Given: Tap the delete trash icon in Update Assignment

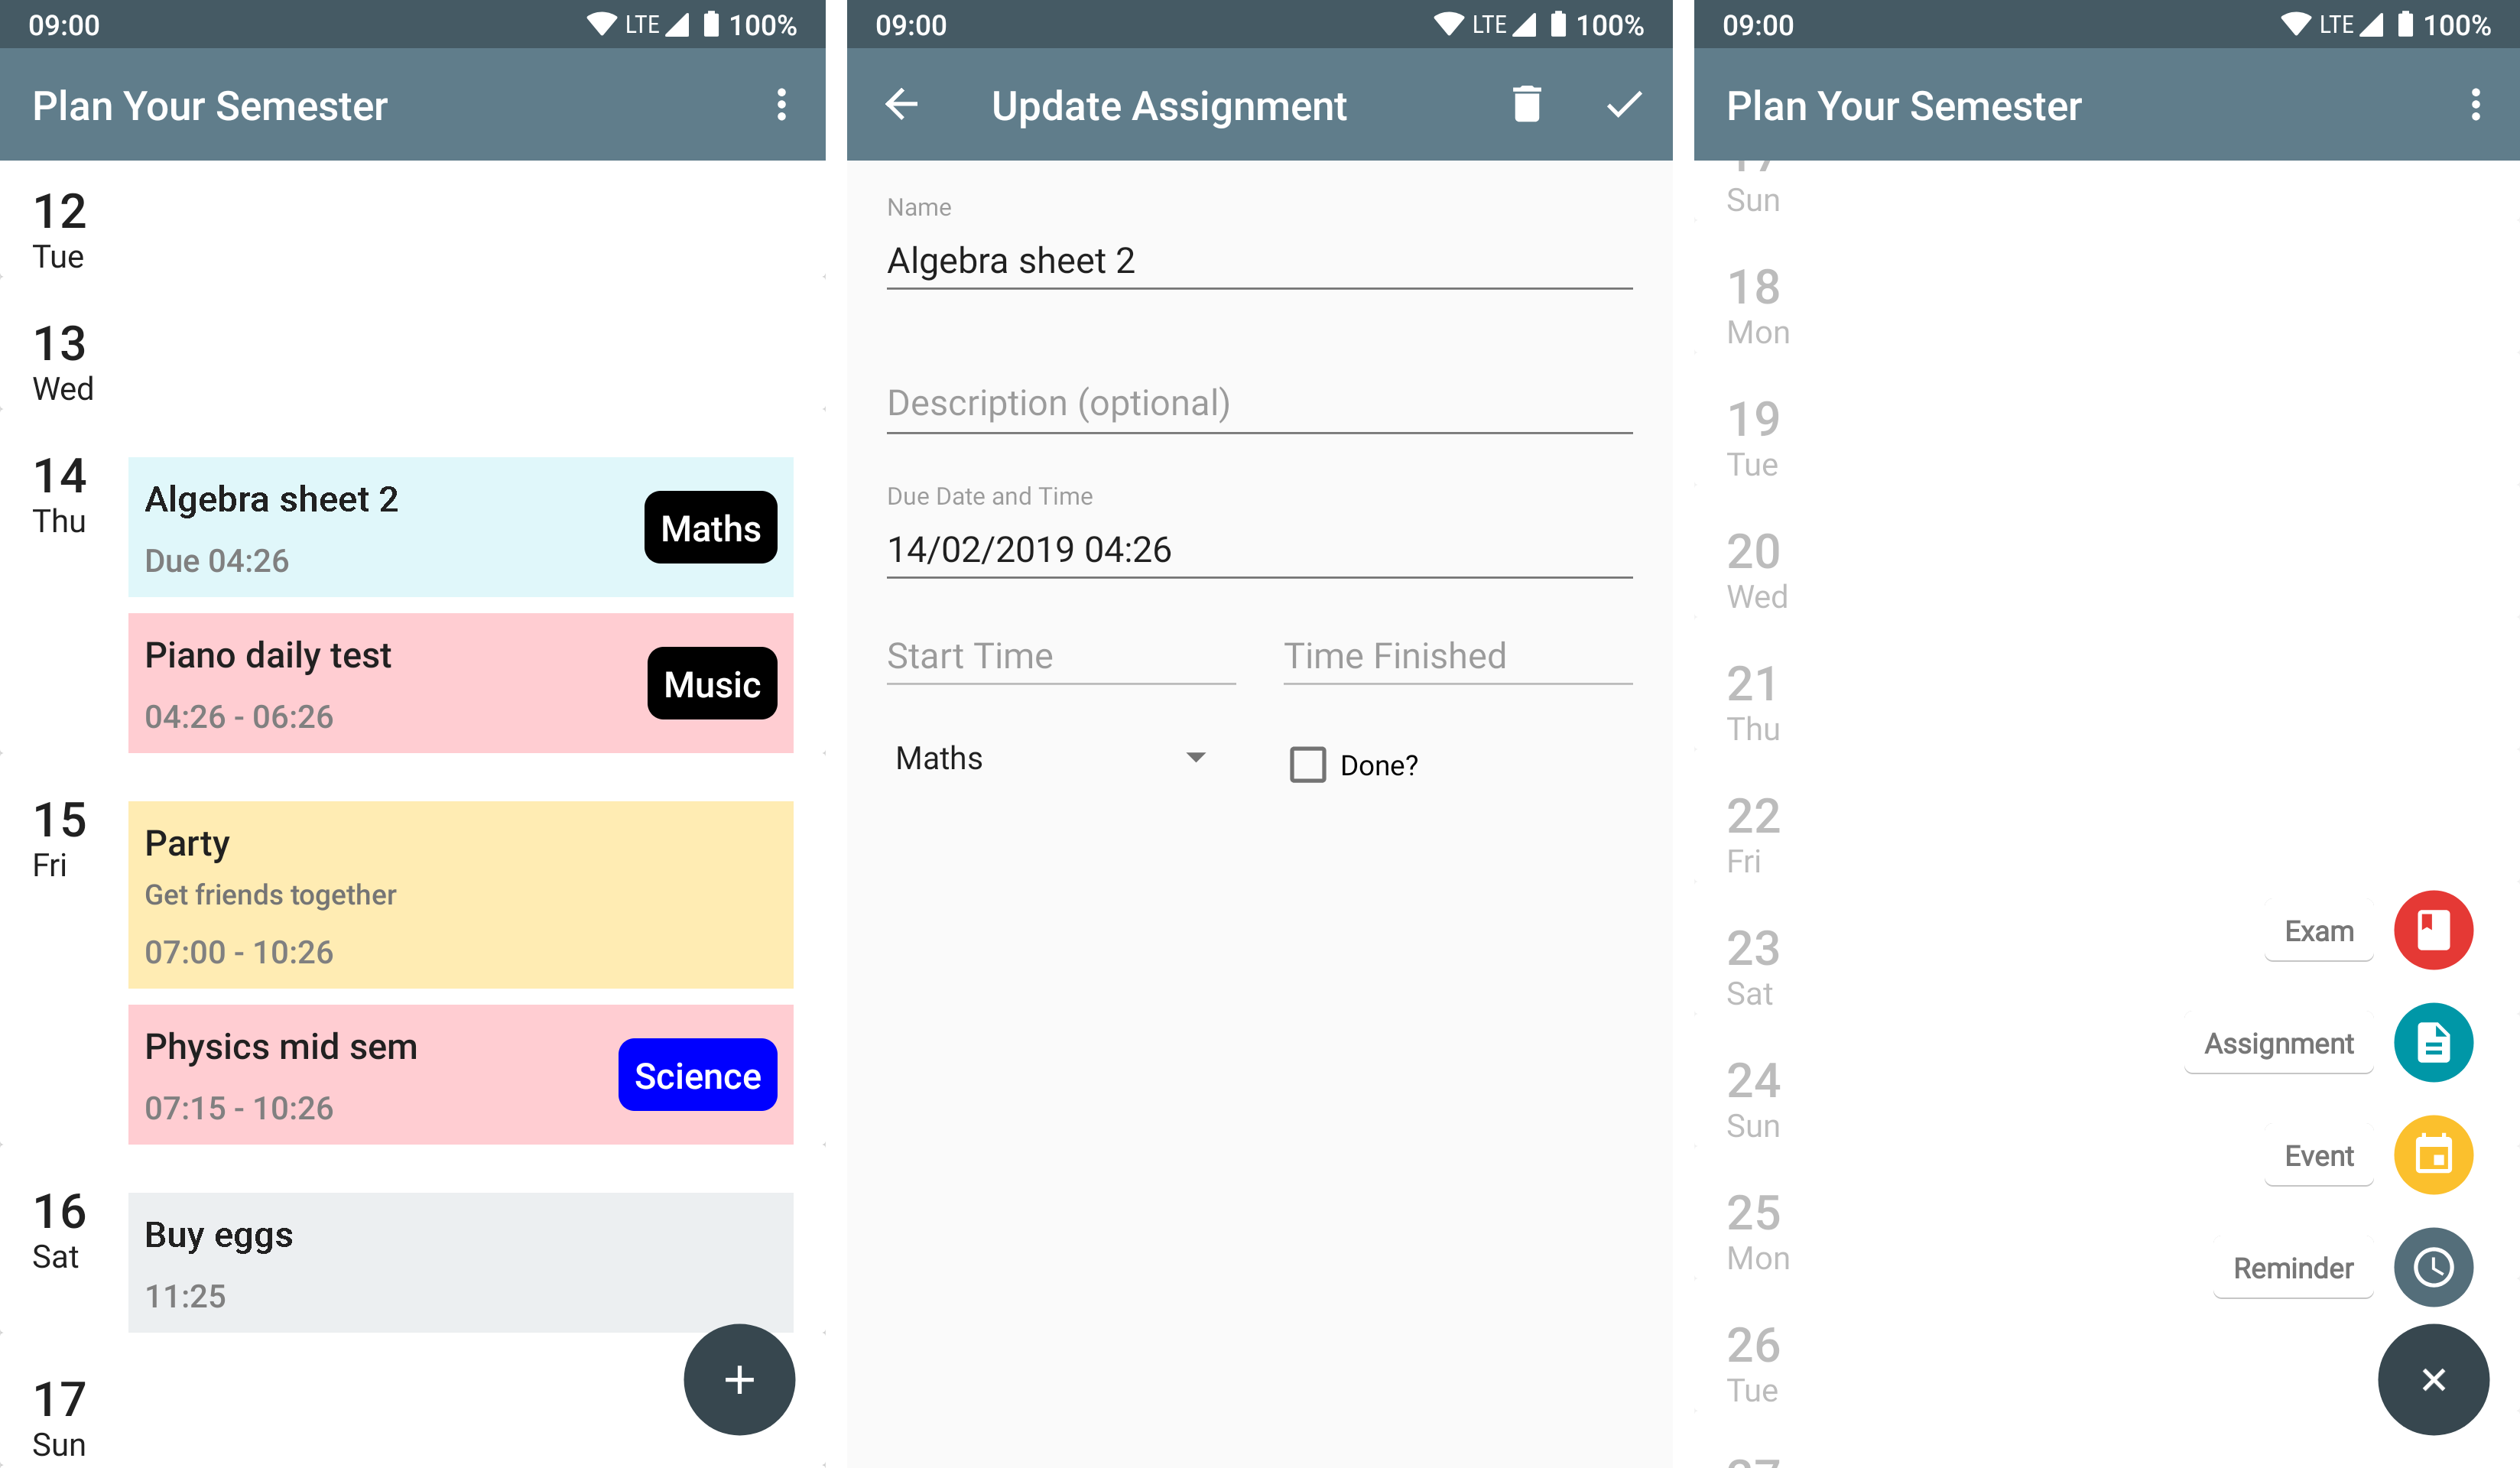Looking at the screenshot, I should [x=1522, y=106].
